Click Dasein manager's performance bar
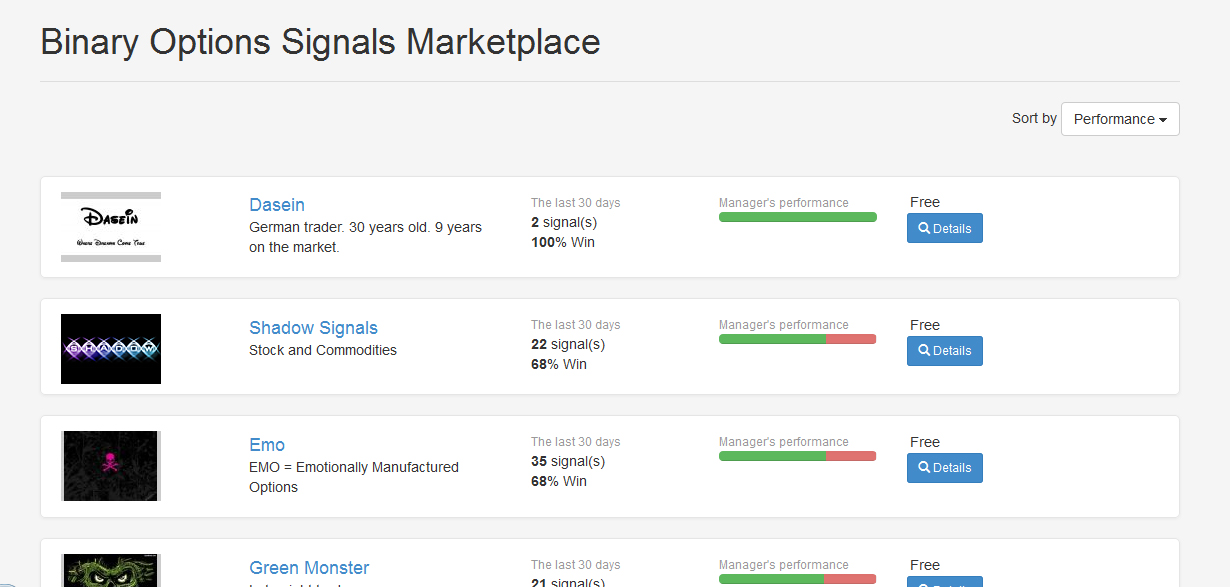Screen dimensions: 1230x587 [x=797, y=217]
